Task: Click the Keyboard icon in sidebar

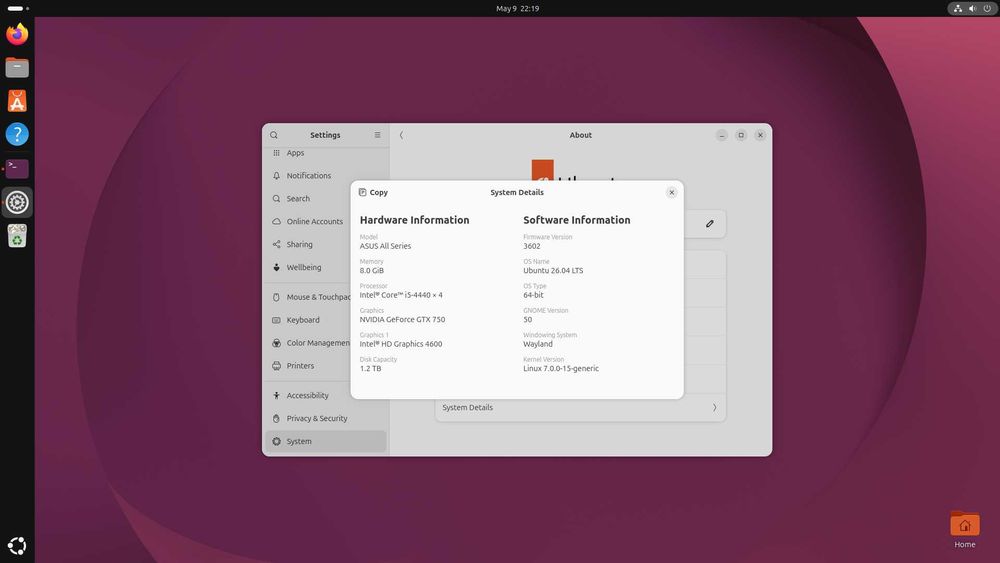Action: pyautogui.click(x=276, y=320)
